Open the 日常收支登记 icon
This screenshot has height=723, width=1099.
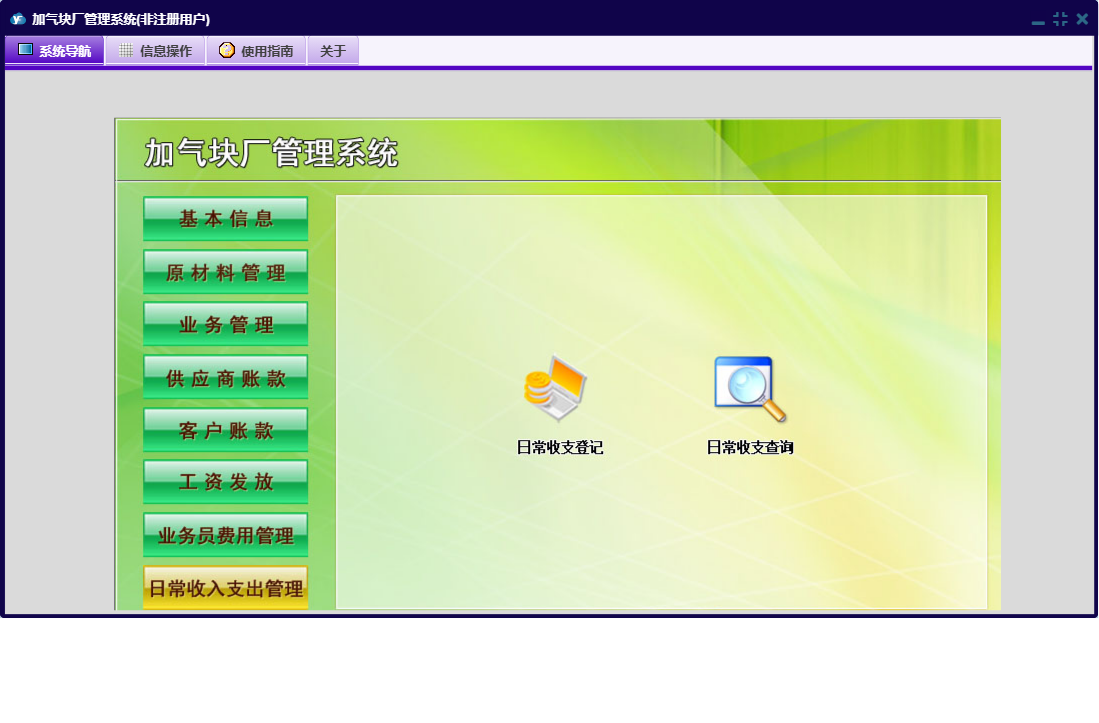coord(556,387)
